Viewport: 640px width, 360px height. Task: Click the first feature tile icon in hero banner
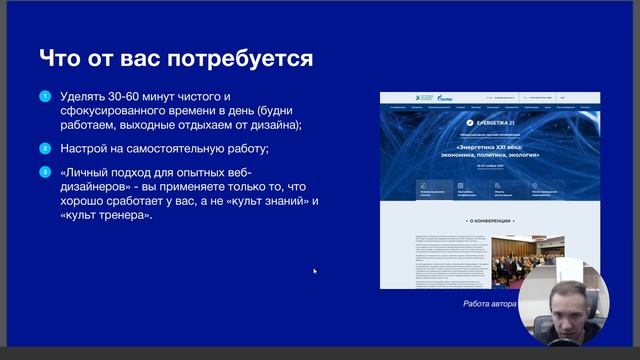(x=423, y=186)
